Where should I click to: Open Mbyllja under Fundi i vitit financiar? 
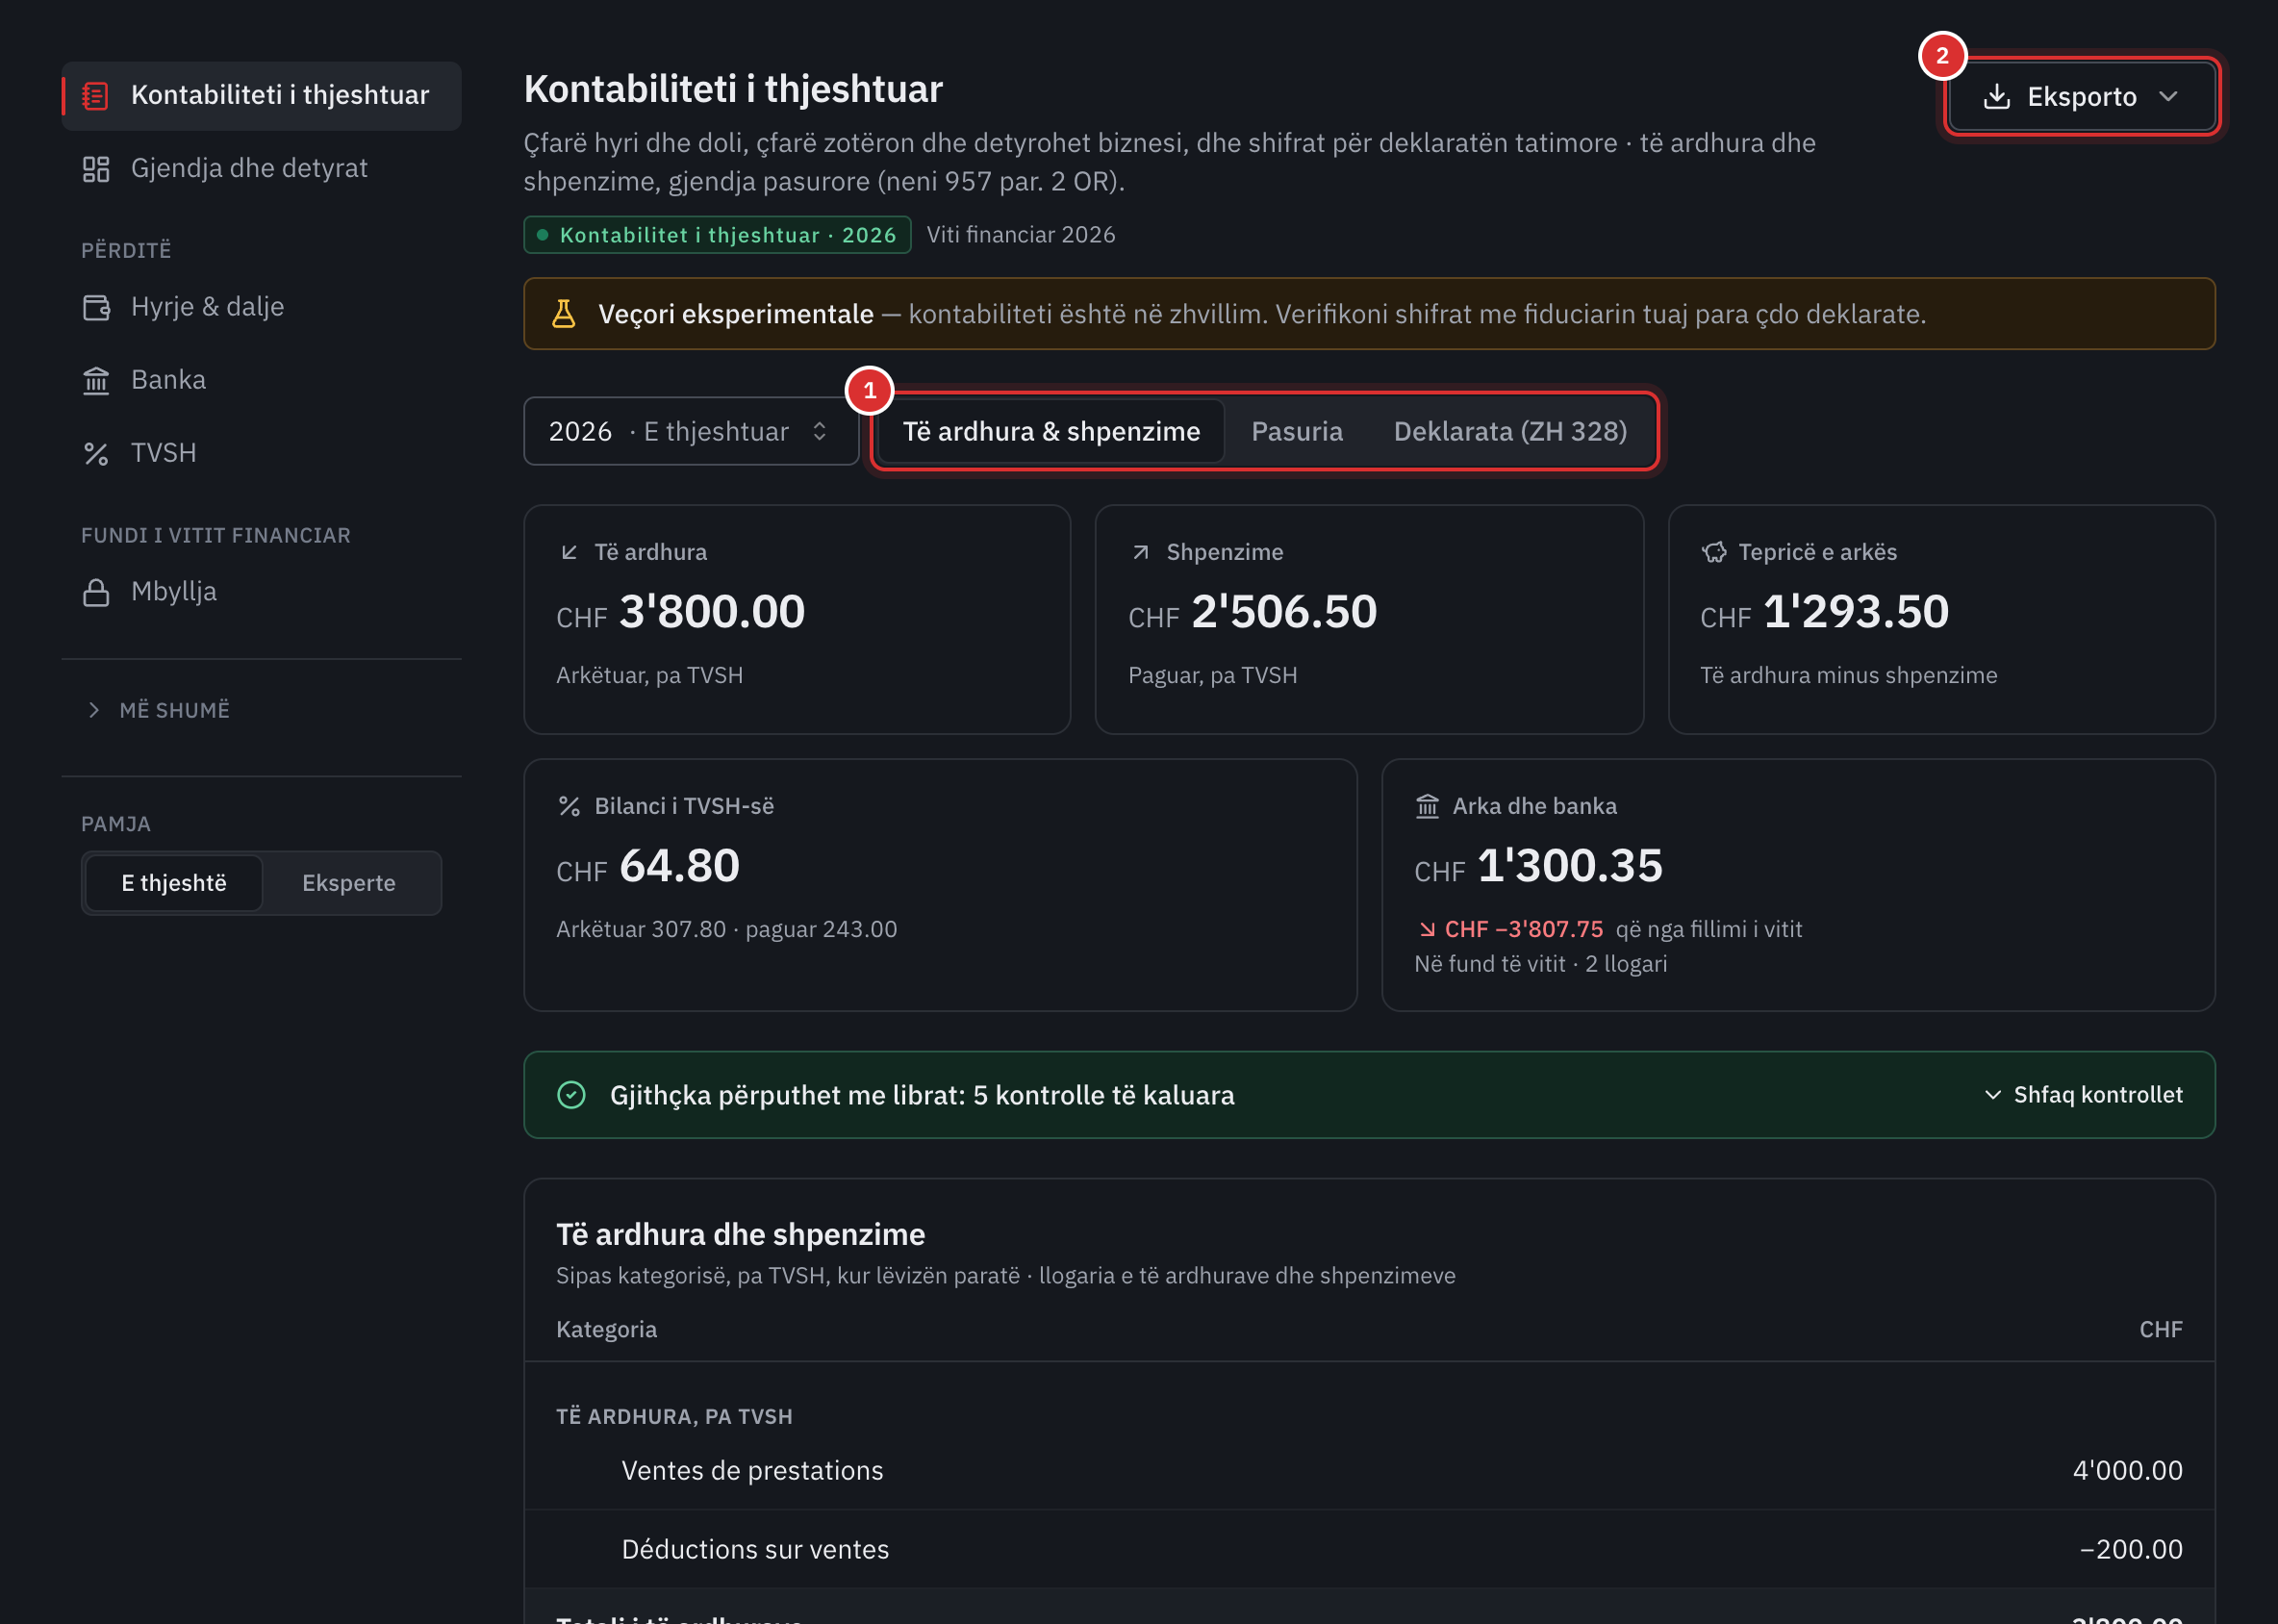tap(261, 592)
